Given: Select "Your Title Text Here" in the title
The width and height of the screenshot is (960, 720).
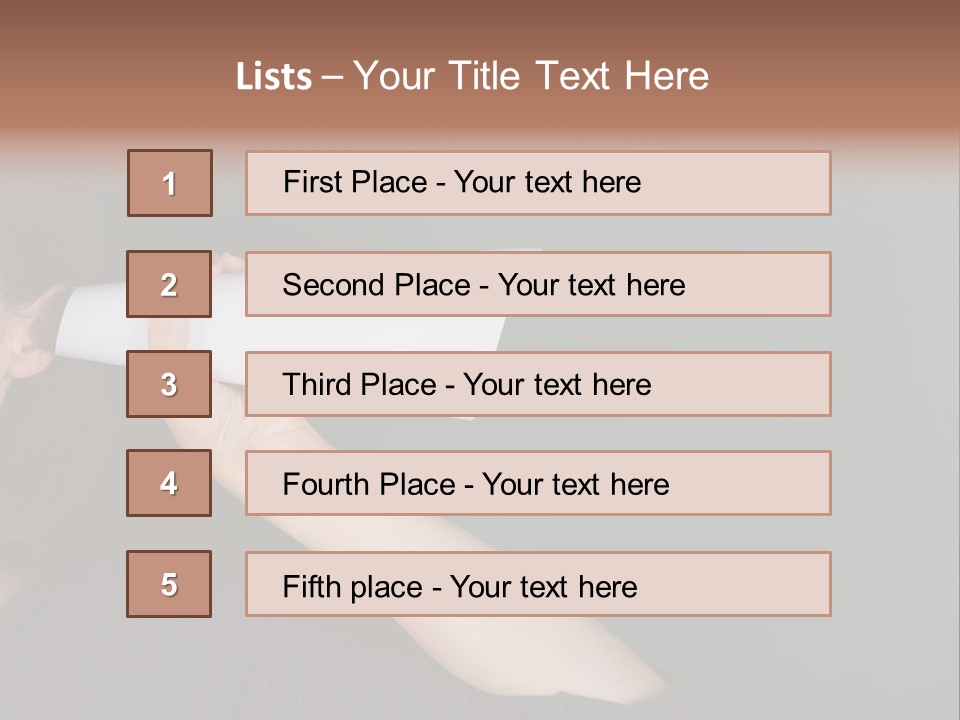Looking at the screenshot, I should tap(531, 76).
